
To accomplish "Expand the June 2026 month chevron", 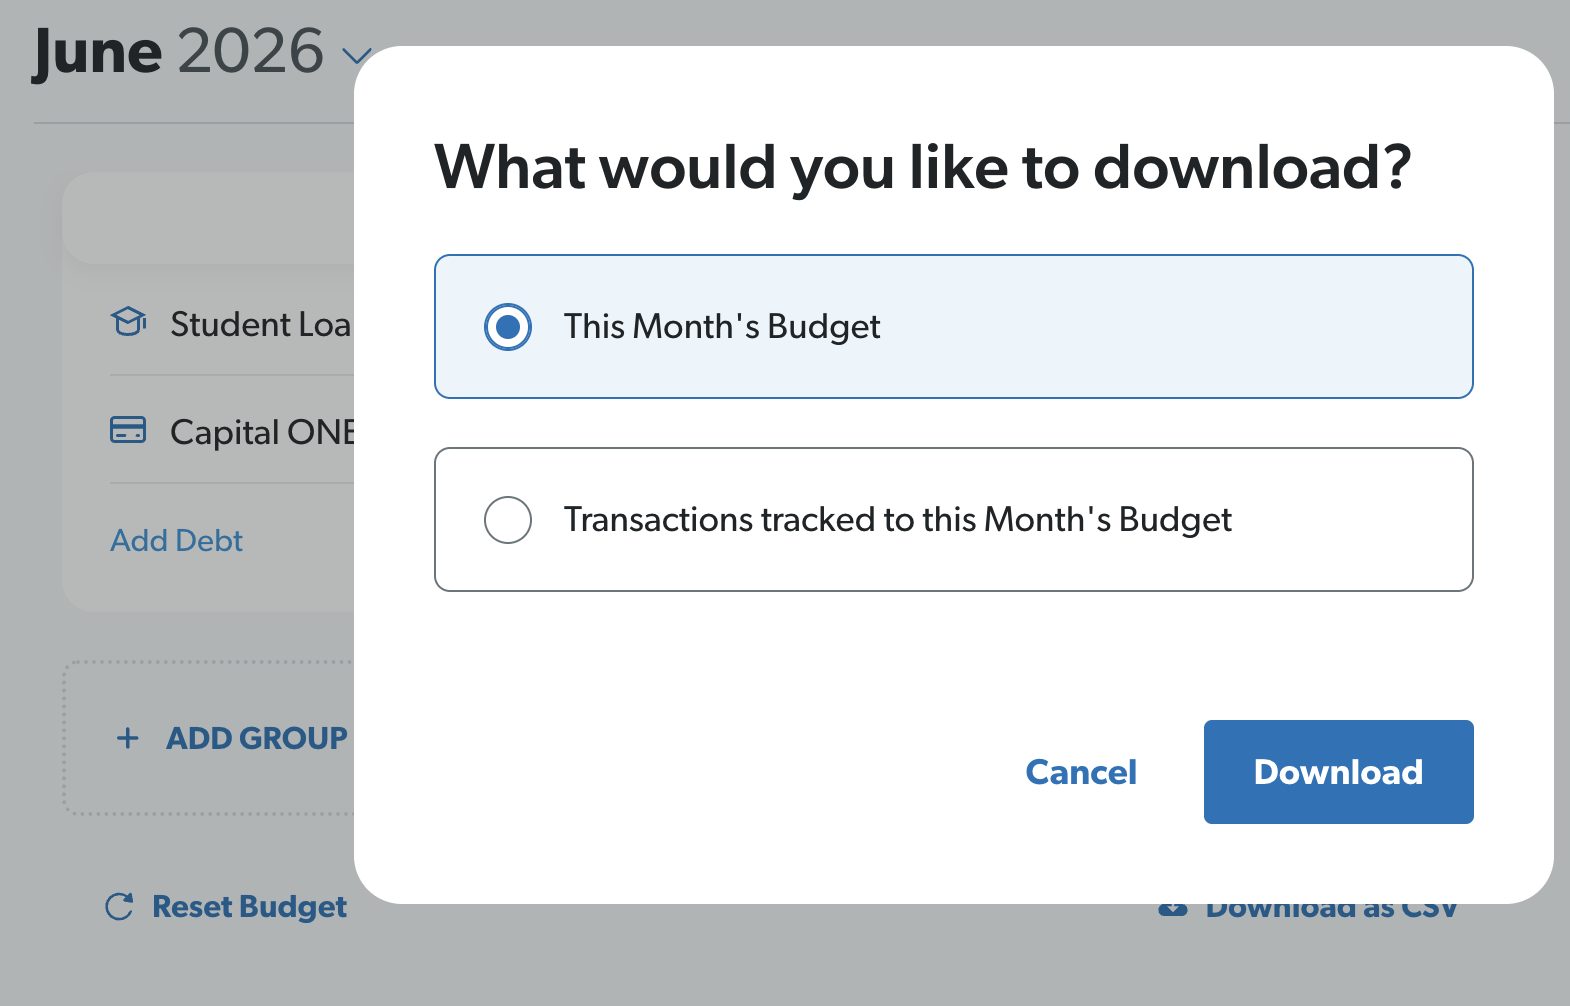I will pos(357,55).
